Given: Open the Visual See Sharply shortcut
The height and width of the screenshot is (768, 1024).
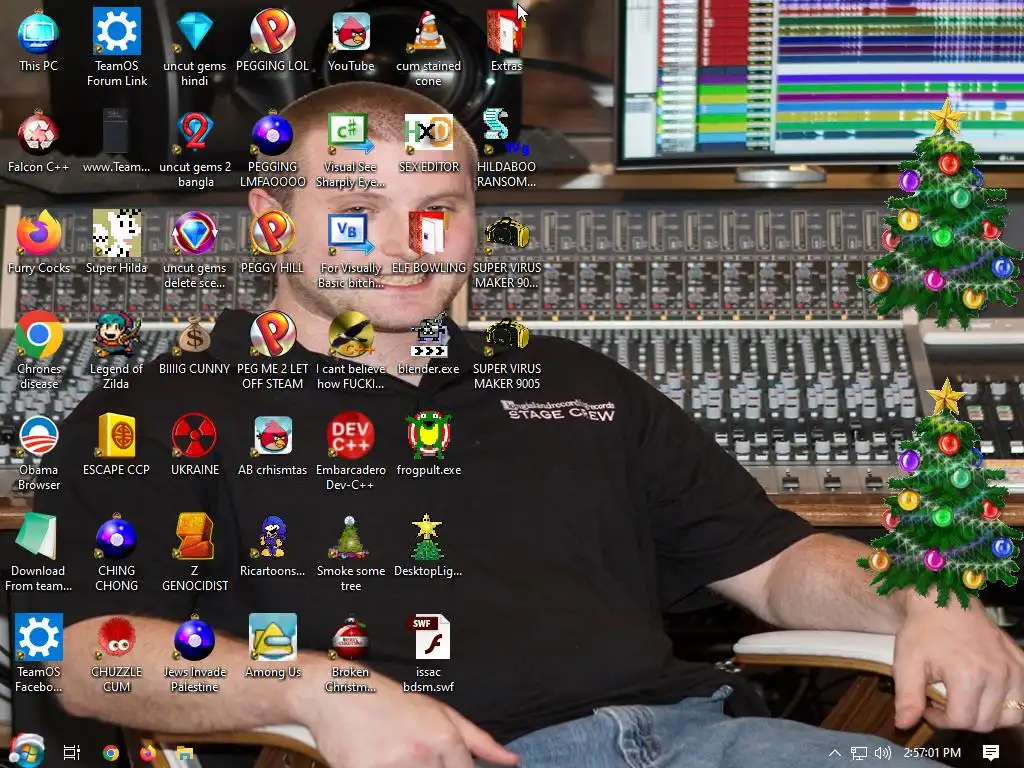Looking at the screenshot, I should coord(351,133).
